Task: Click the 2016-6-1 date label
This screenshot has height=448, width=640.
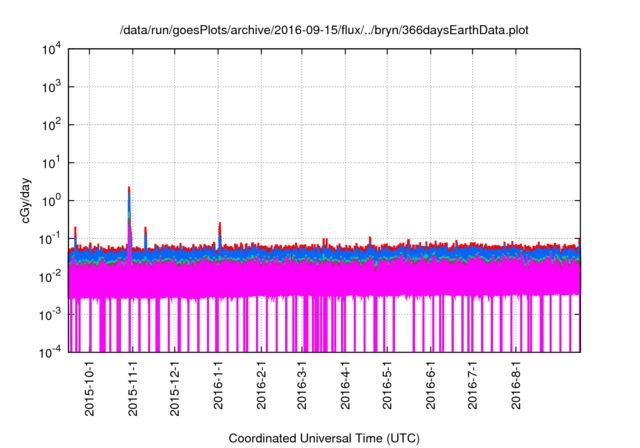Action: [x=431, y=385]
